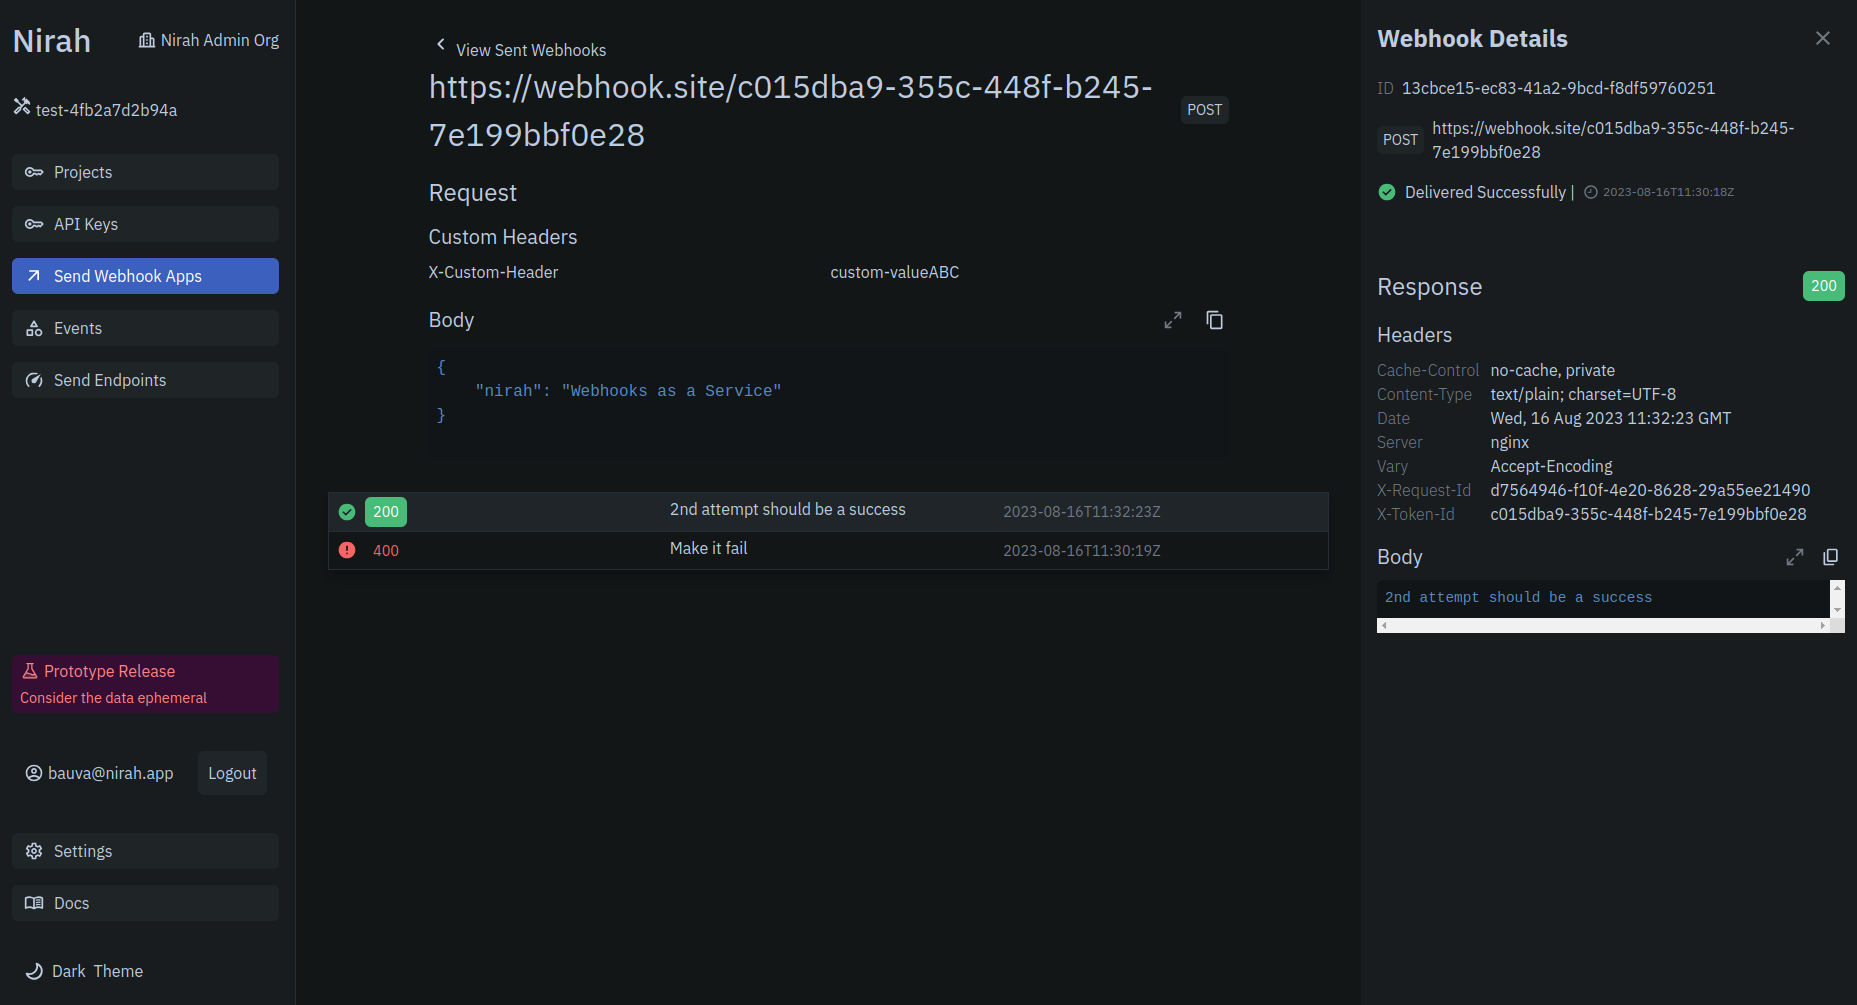This screenshot has height=1005, width=1857.
Task: Follow the View Sent Webhooks link
Action: click(x=530, y=49)
